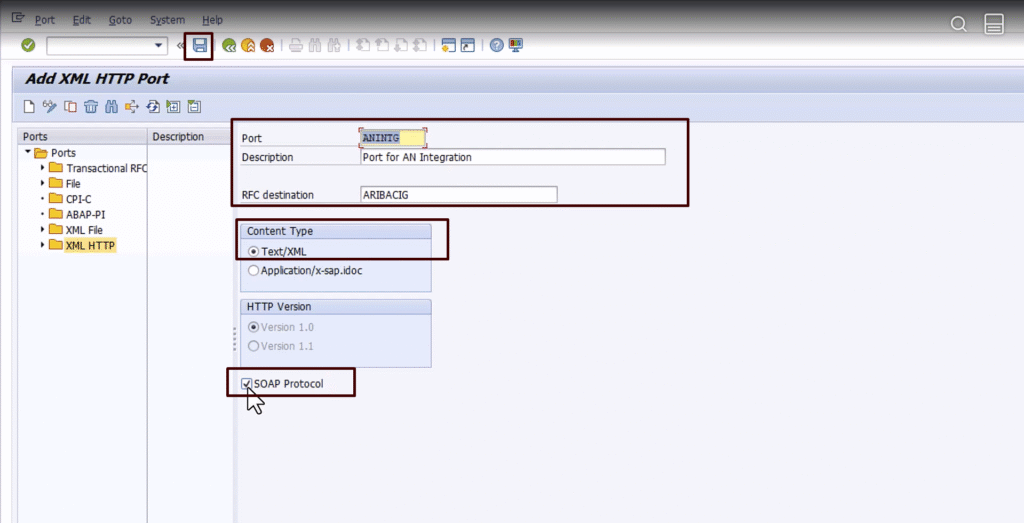Click the search magnifier icon top right

point(958,24)
